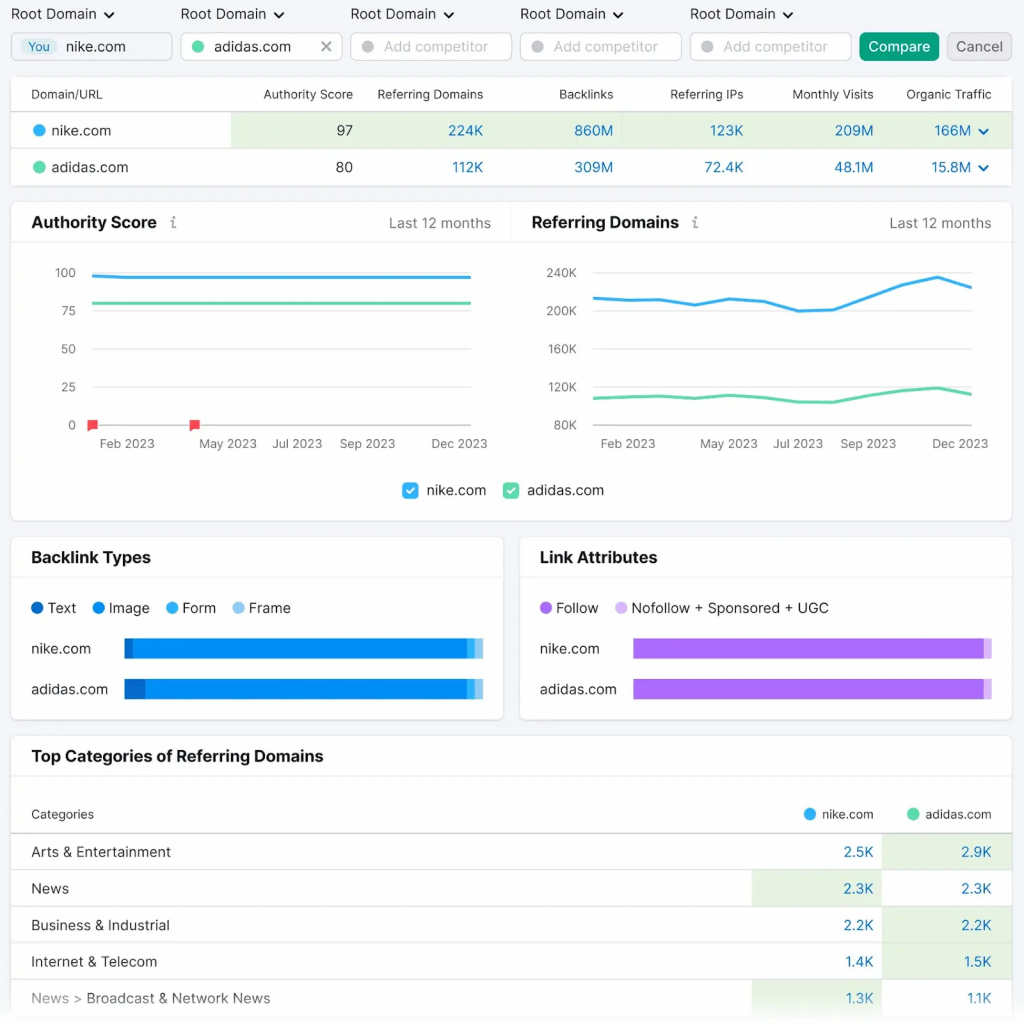Click the Referring Domains info icon
This screenshot has width=1024, height=1024.
coord(695,223)
